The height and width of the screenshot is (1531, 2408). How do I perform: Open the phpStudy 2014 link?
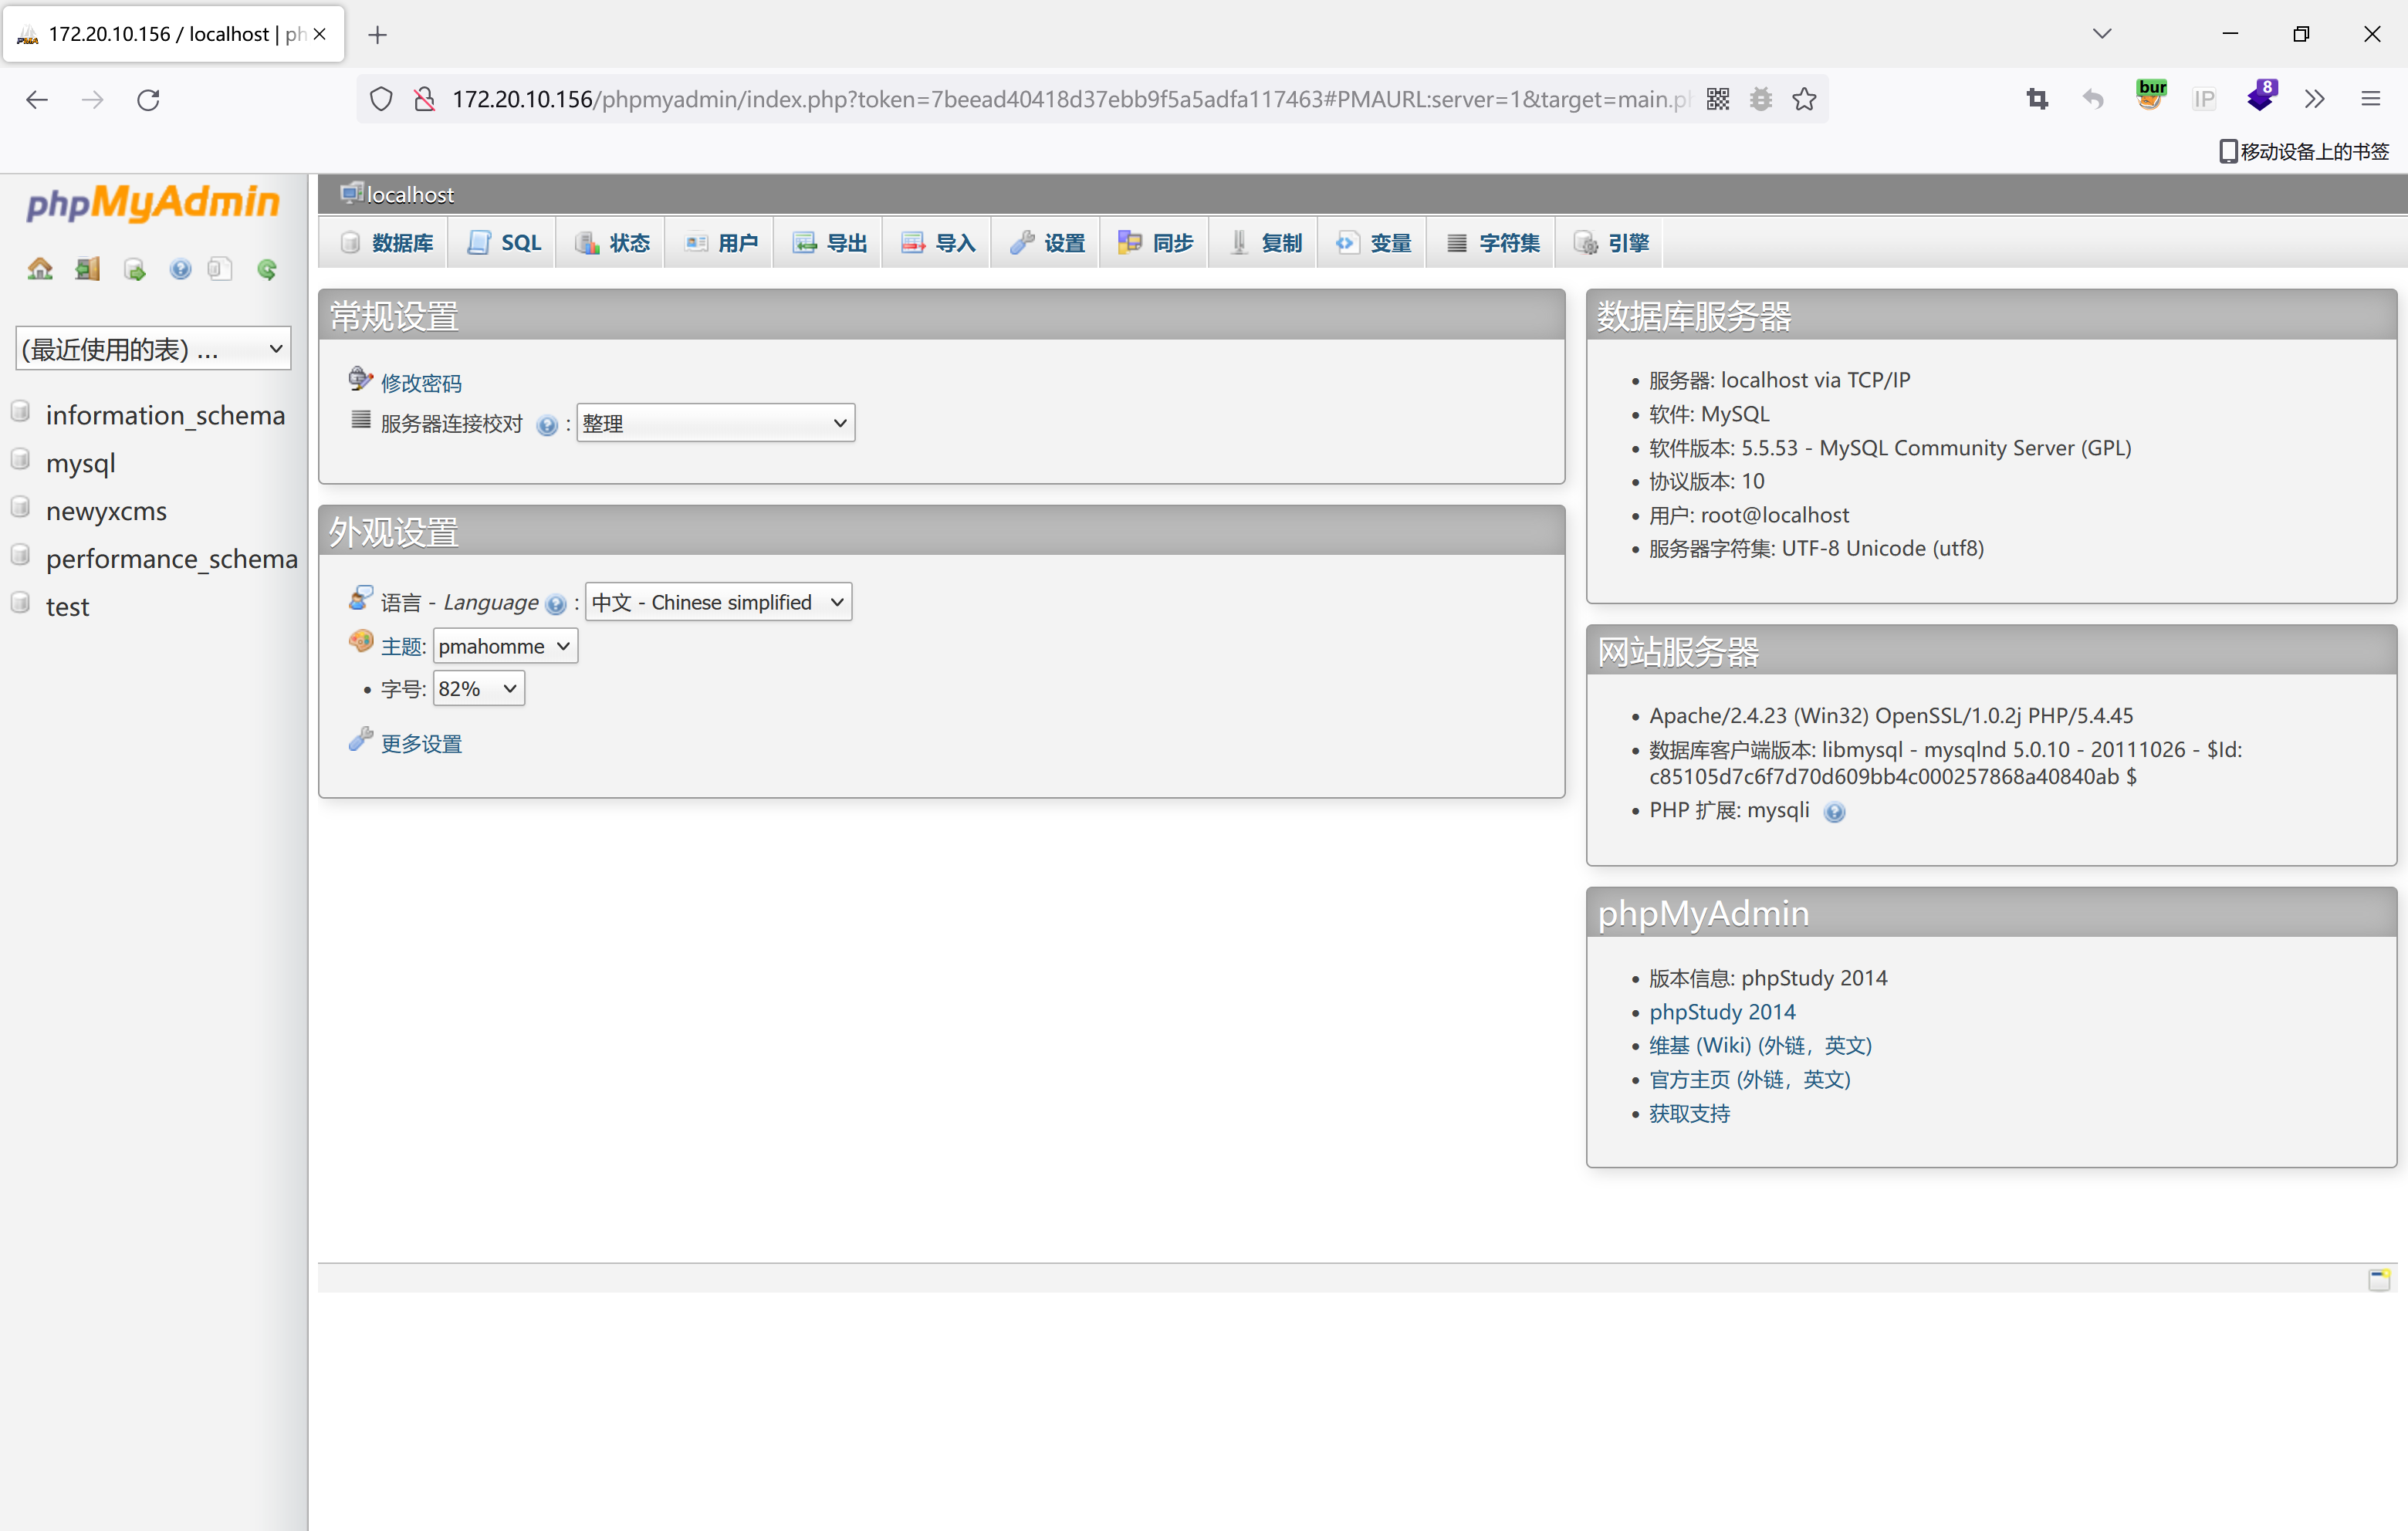point(1722,1012)
